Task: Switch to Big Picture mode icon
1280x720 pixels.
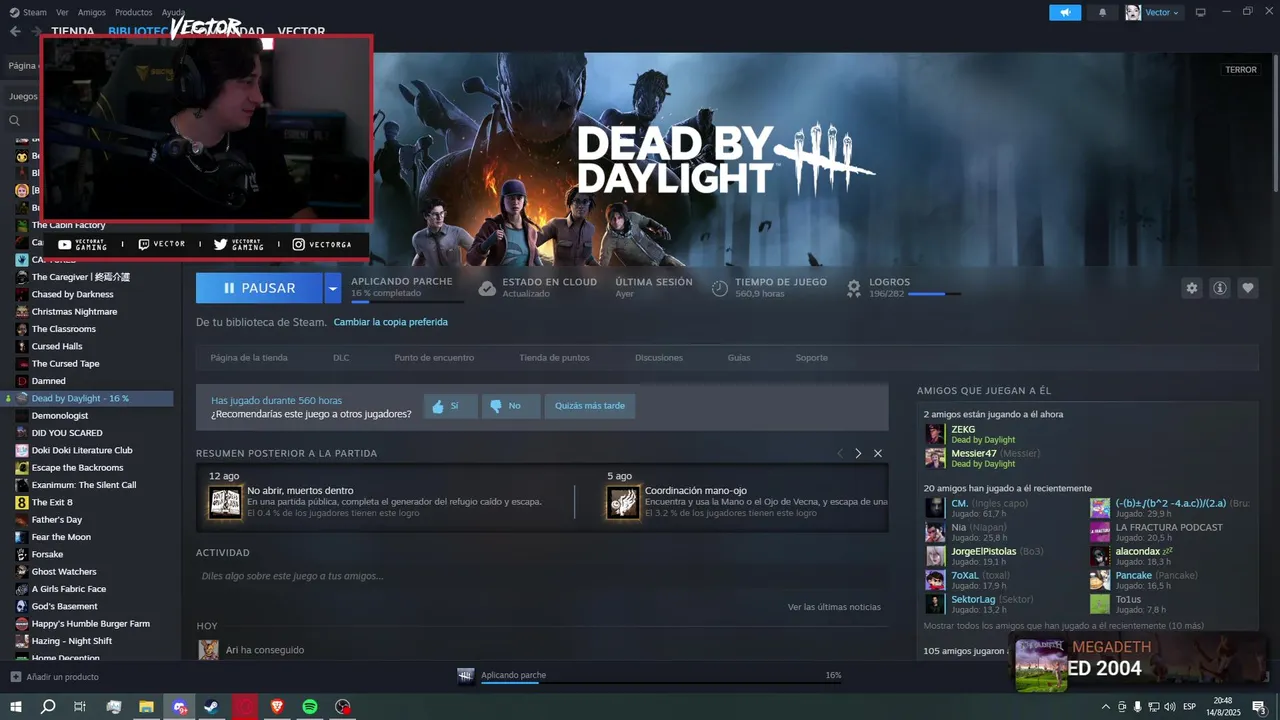Action: 1201,12
